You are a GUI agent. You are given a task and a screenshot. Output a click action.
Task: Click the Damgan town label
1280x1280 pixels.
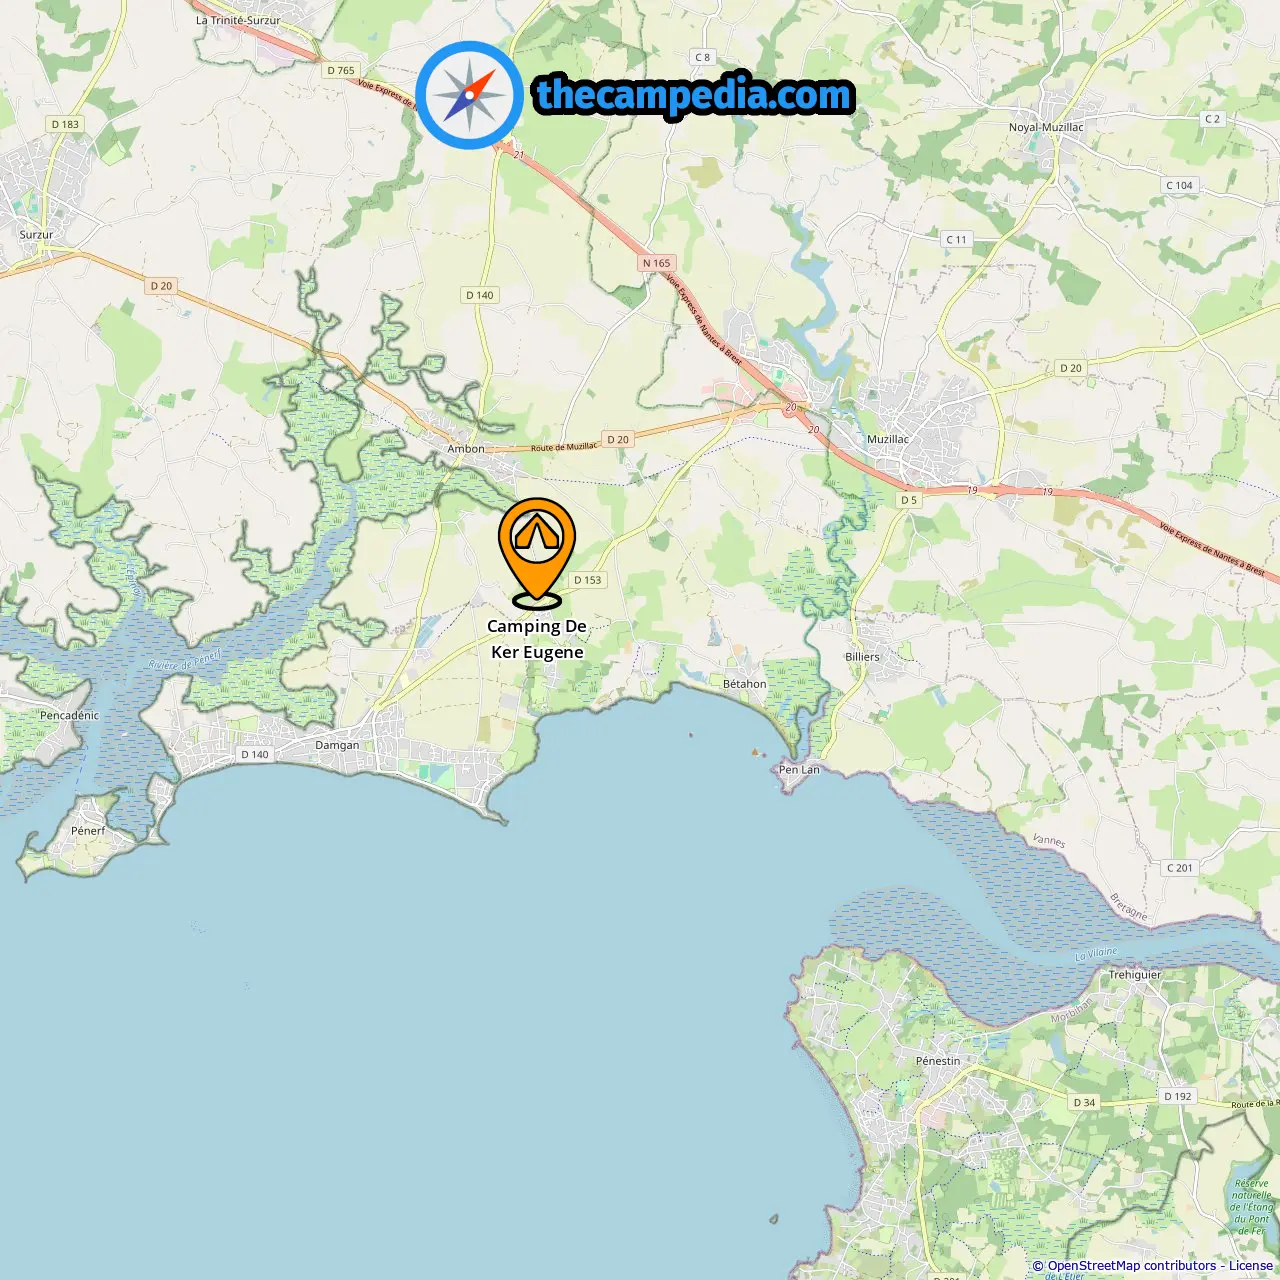point(337,745)
